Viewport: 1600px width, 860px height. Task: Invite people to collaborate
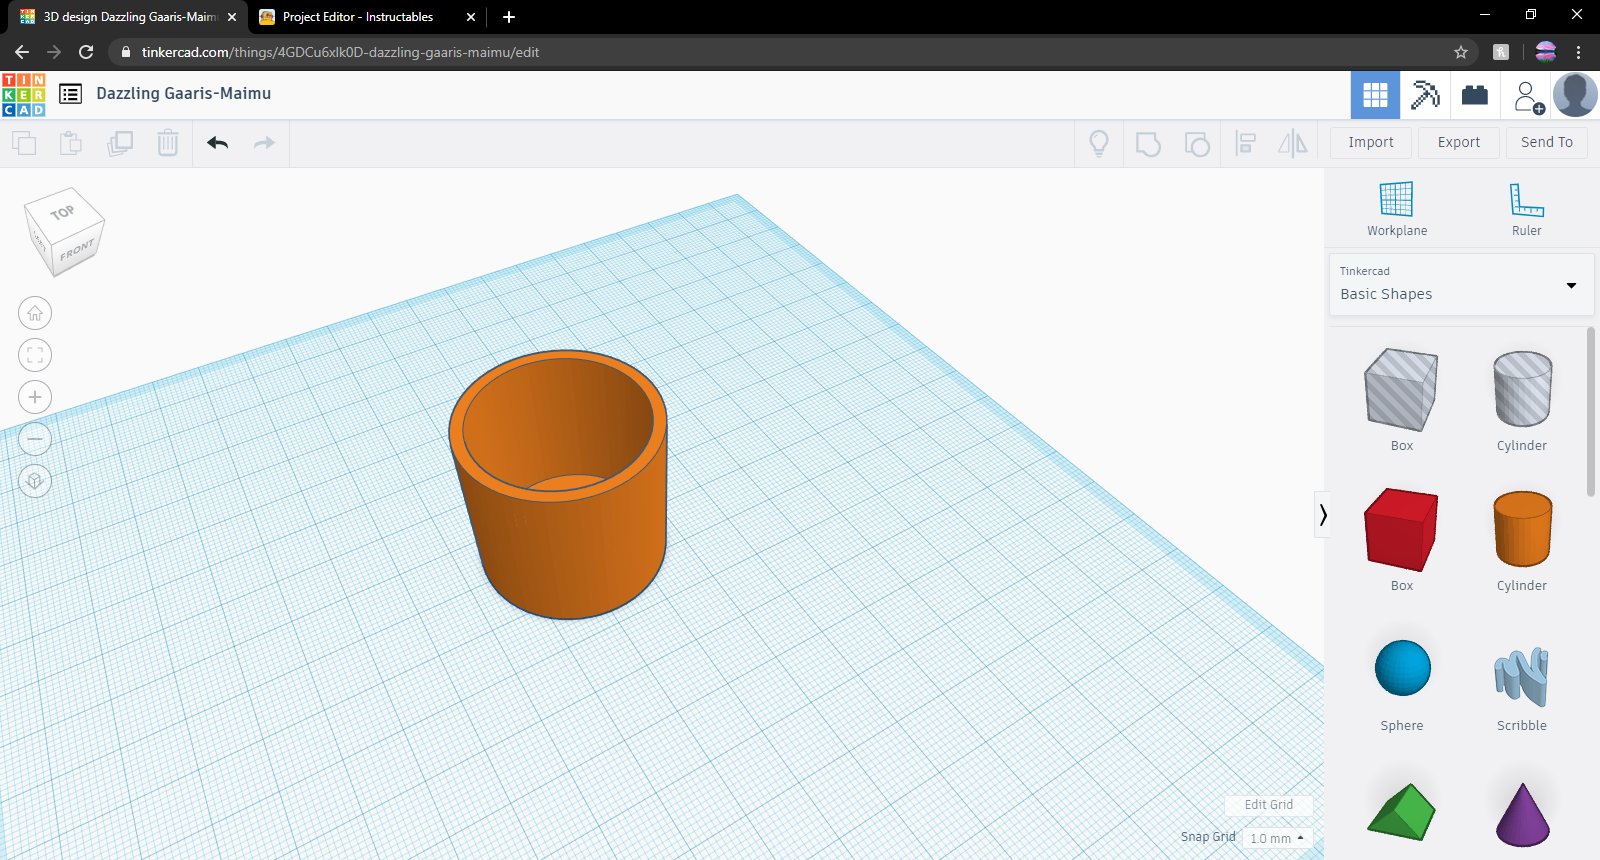tap(1527, 97)
